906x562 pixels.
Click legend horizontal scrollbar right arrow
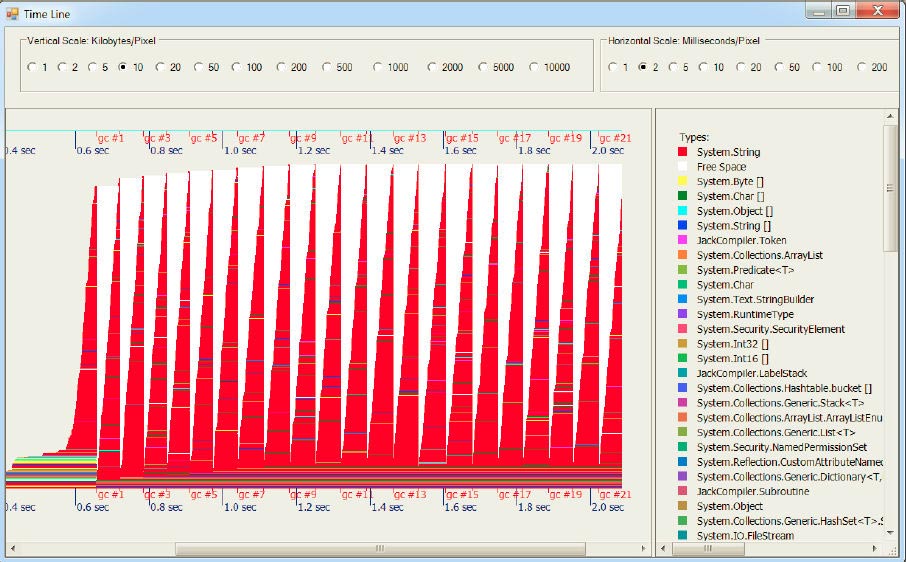point(874,548)
